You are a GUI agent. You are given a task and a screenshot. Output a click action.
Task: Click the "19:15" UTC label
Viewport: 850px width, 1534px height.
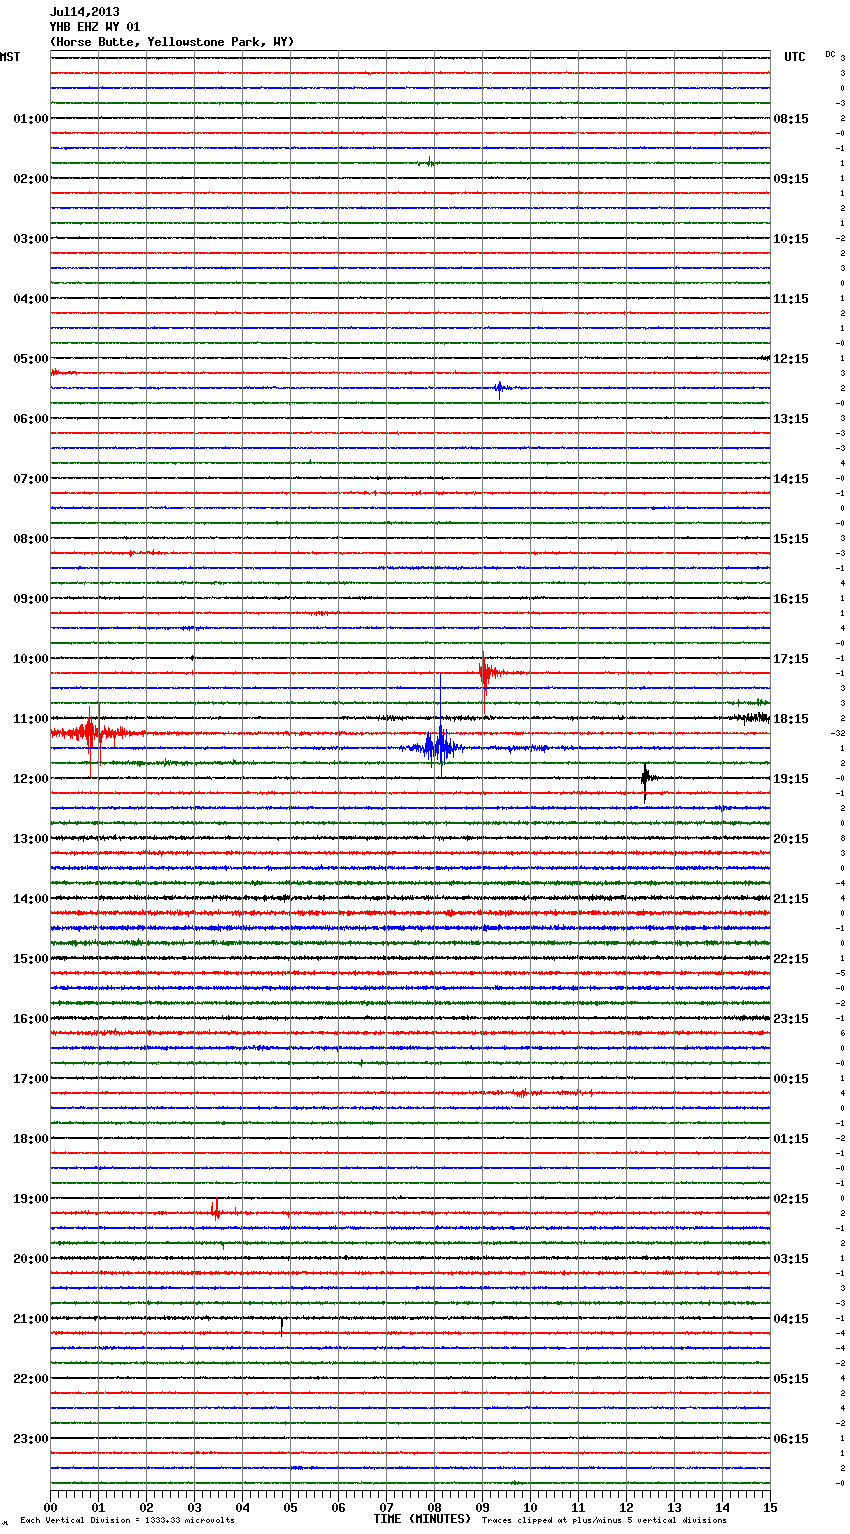(791, 779)
